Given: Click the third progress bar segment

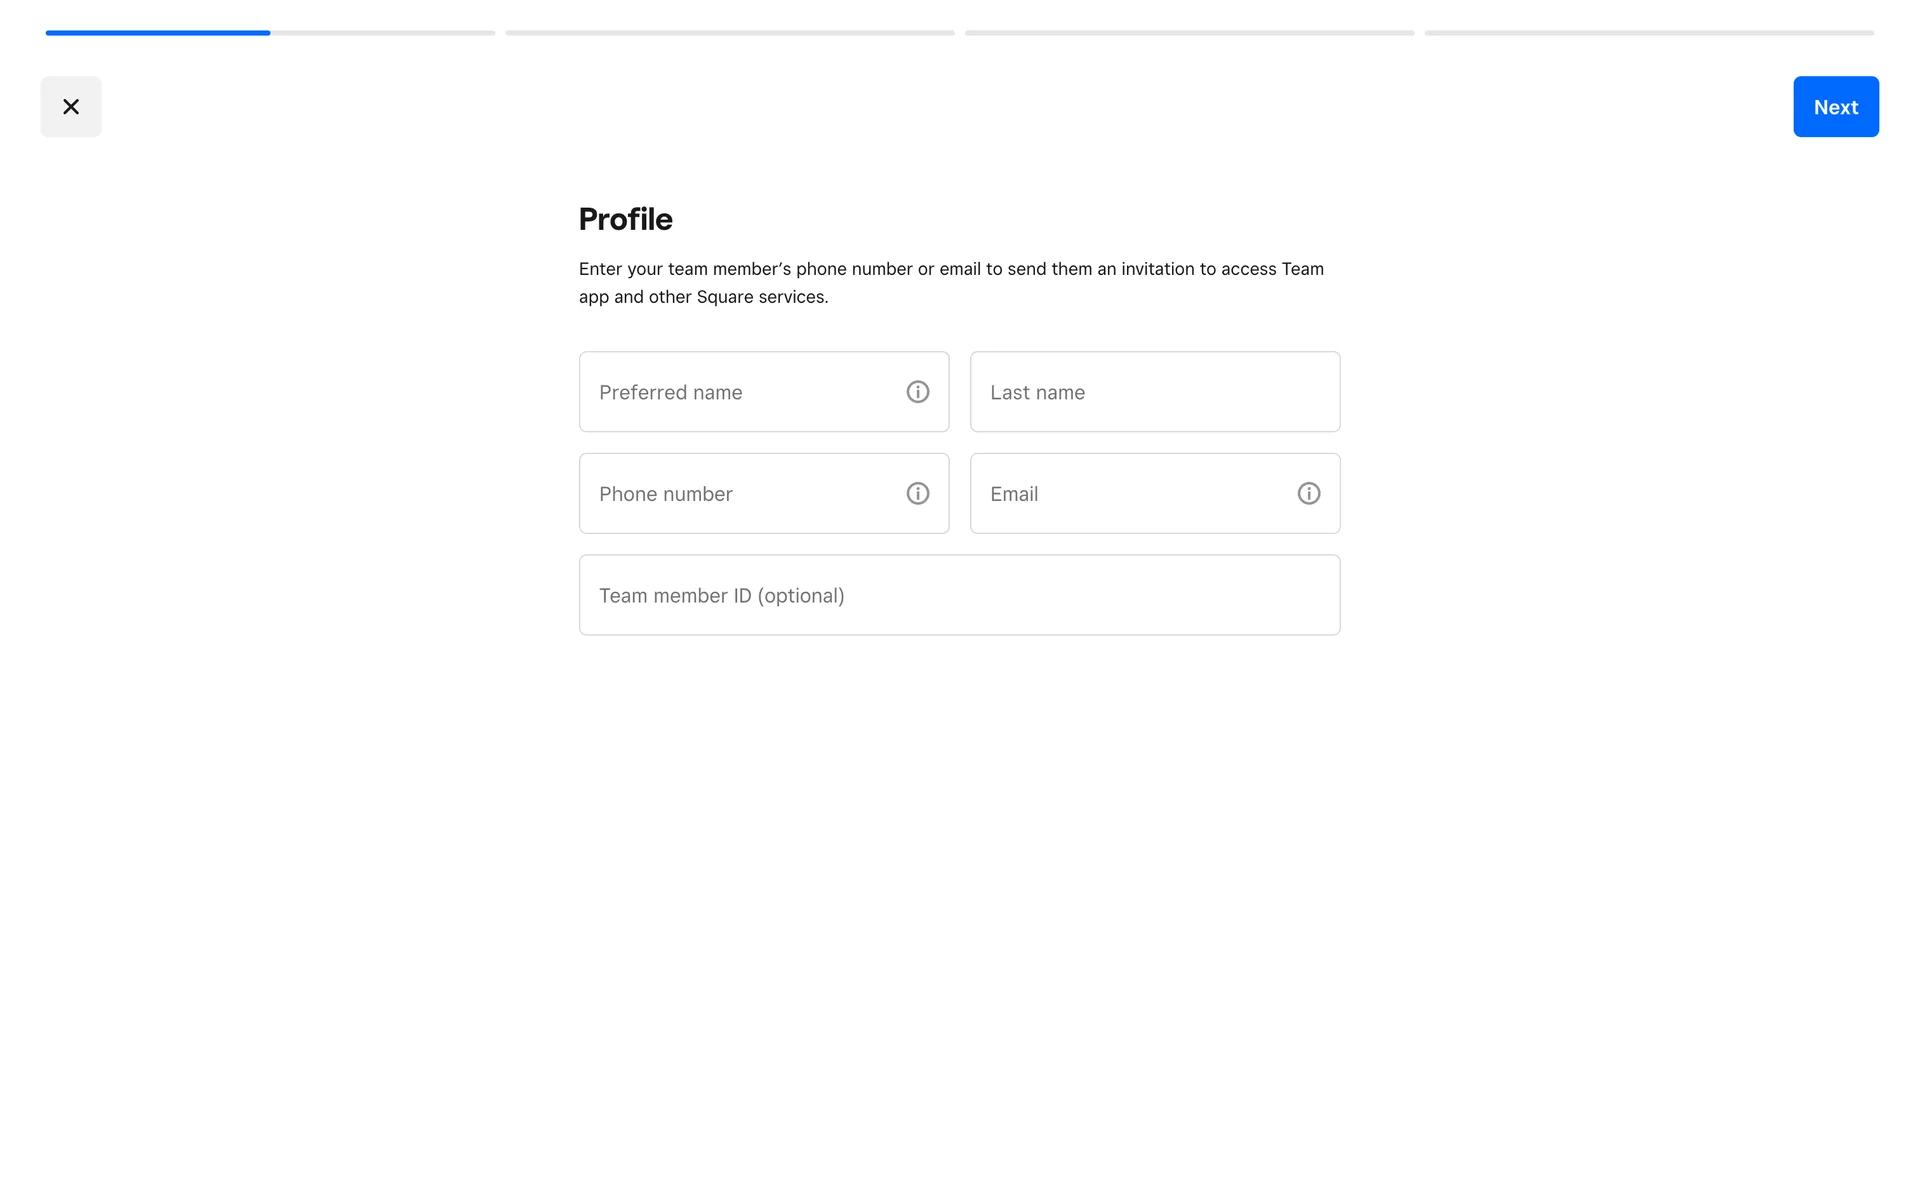Looking at the screenshot, I should [x=1189, y=33].
